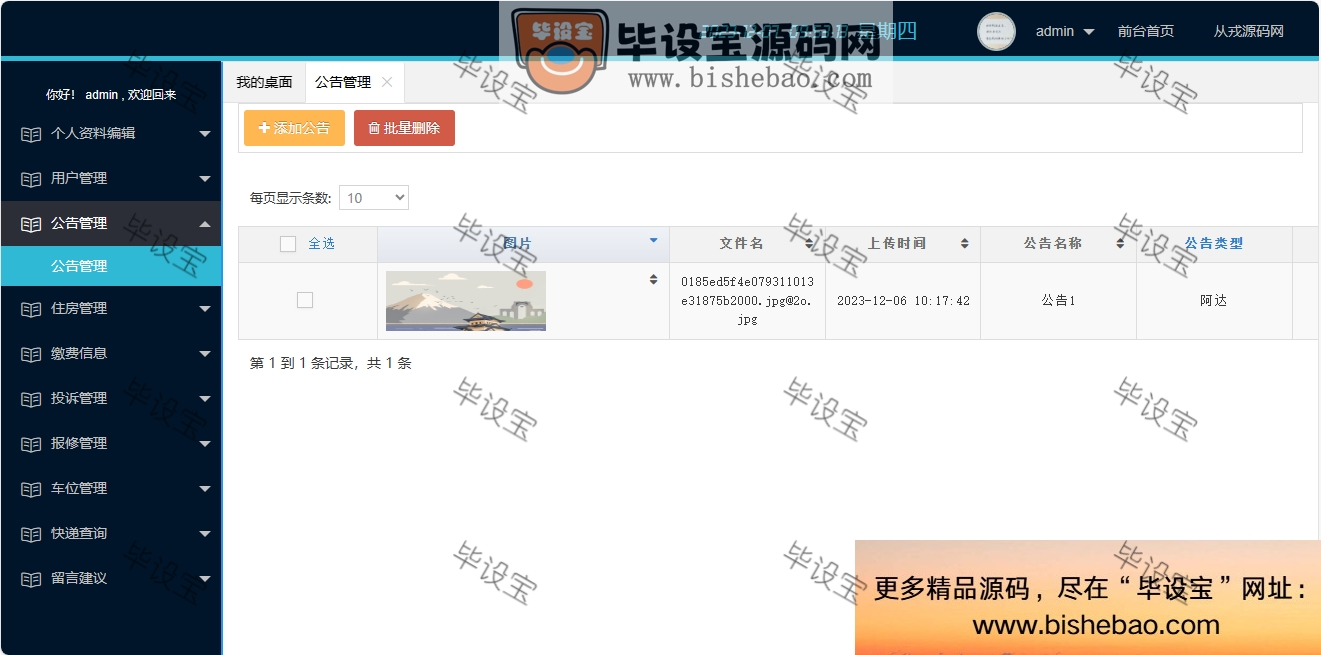This screenshot has height=655, width=1321.
Task: Click the 阿达 type cell
Action: [1214, 301]
